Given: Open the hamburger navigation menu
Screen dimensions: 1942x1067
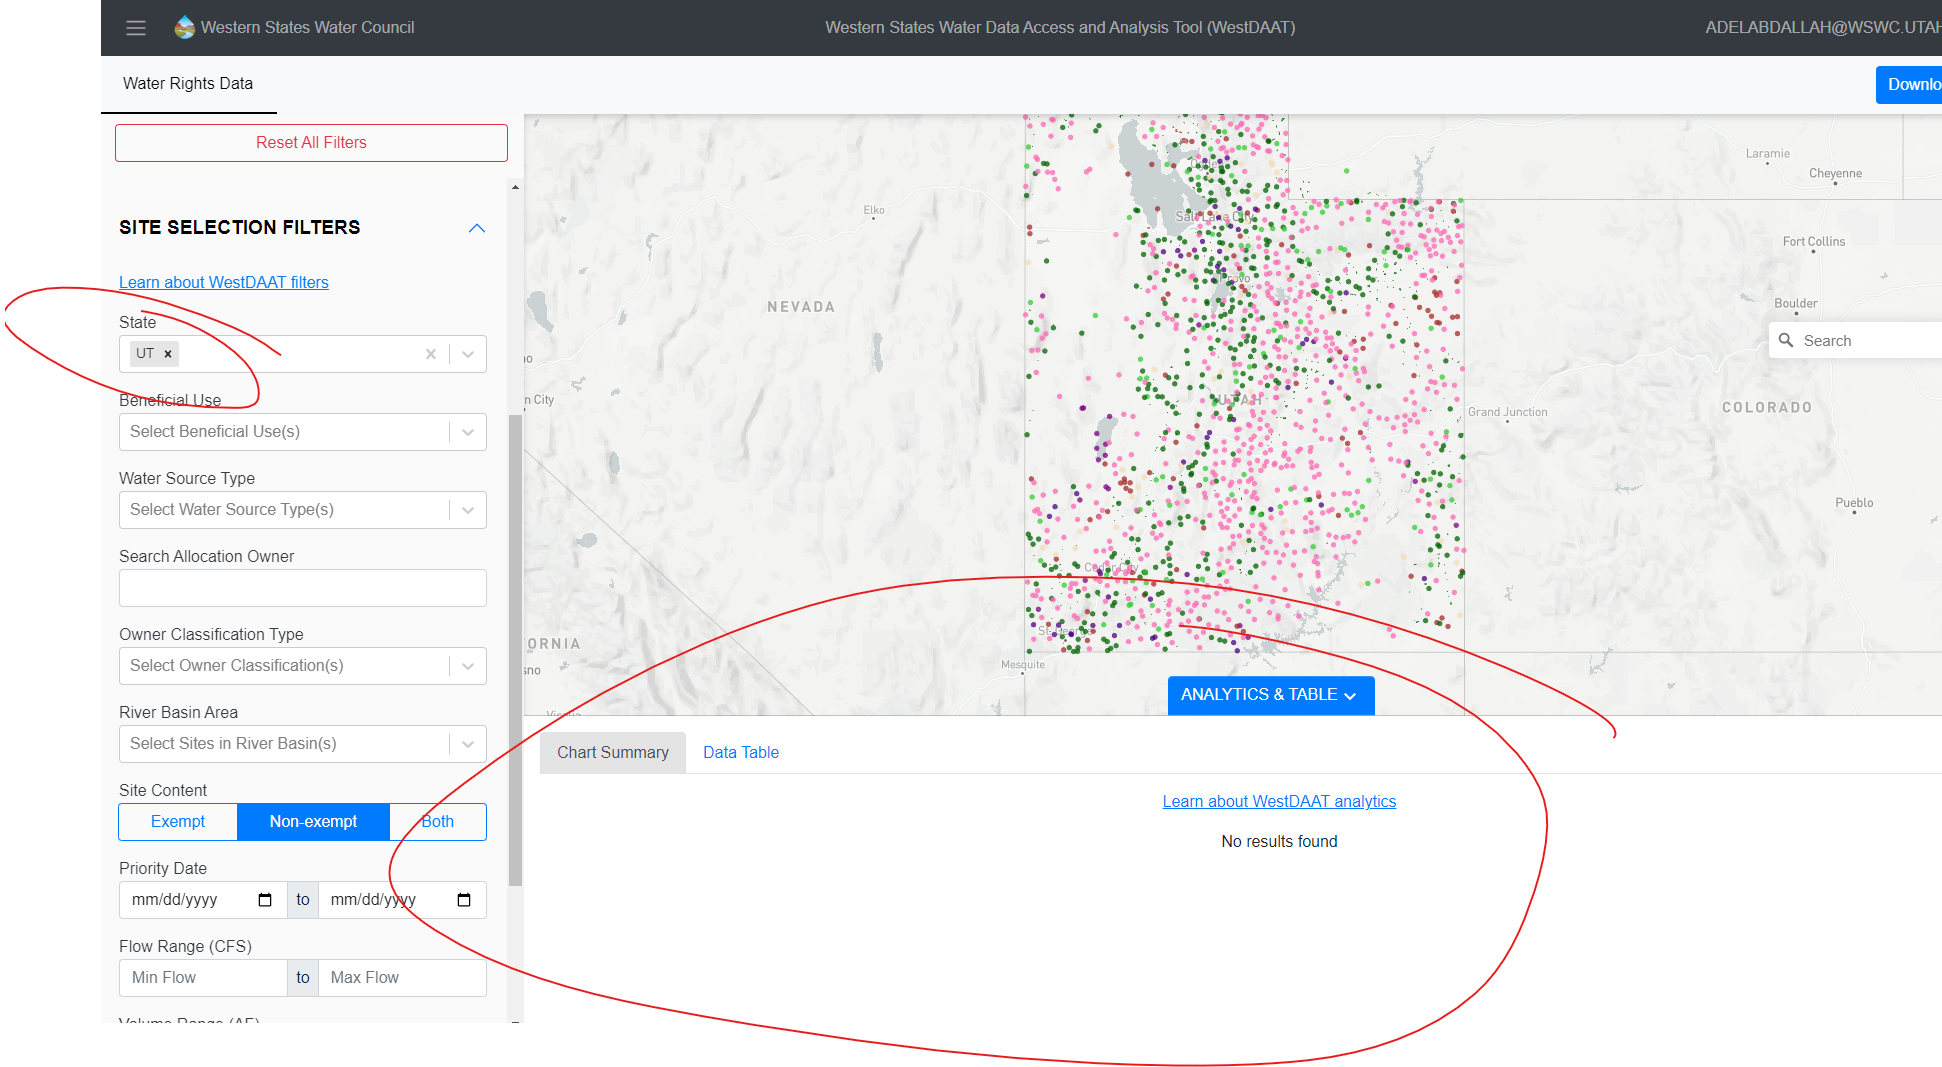Looking at the screenshot, I should pyautogui.click(x=136, y=27).
